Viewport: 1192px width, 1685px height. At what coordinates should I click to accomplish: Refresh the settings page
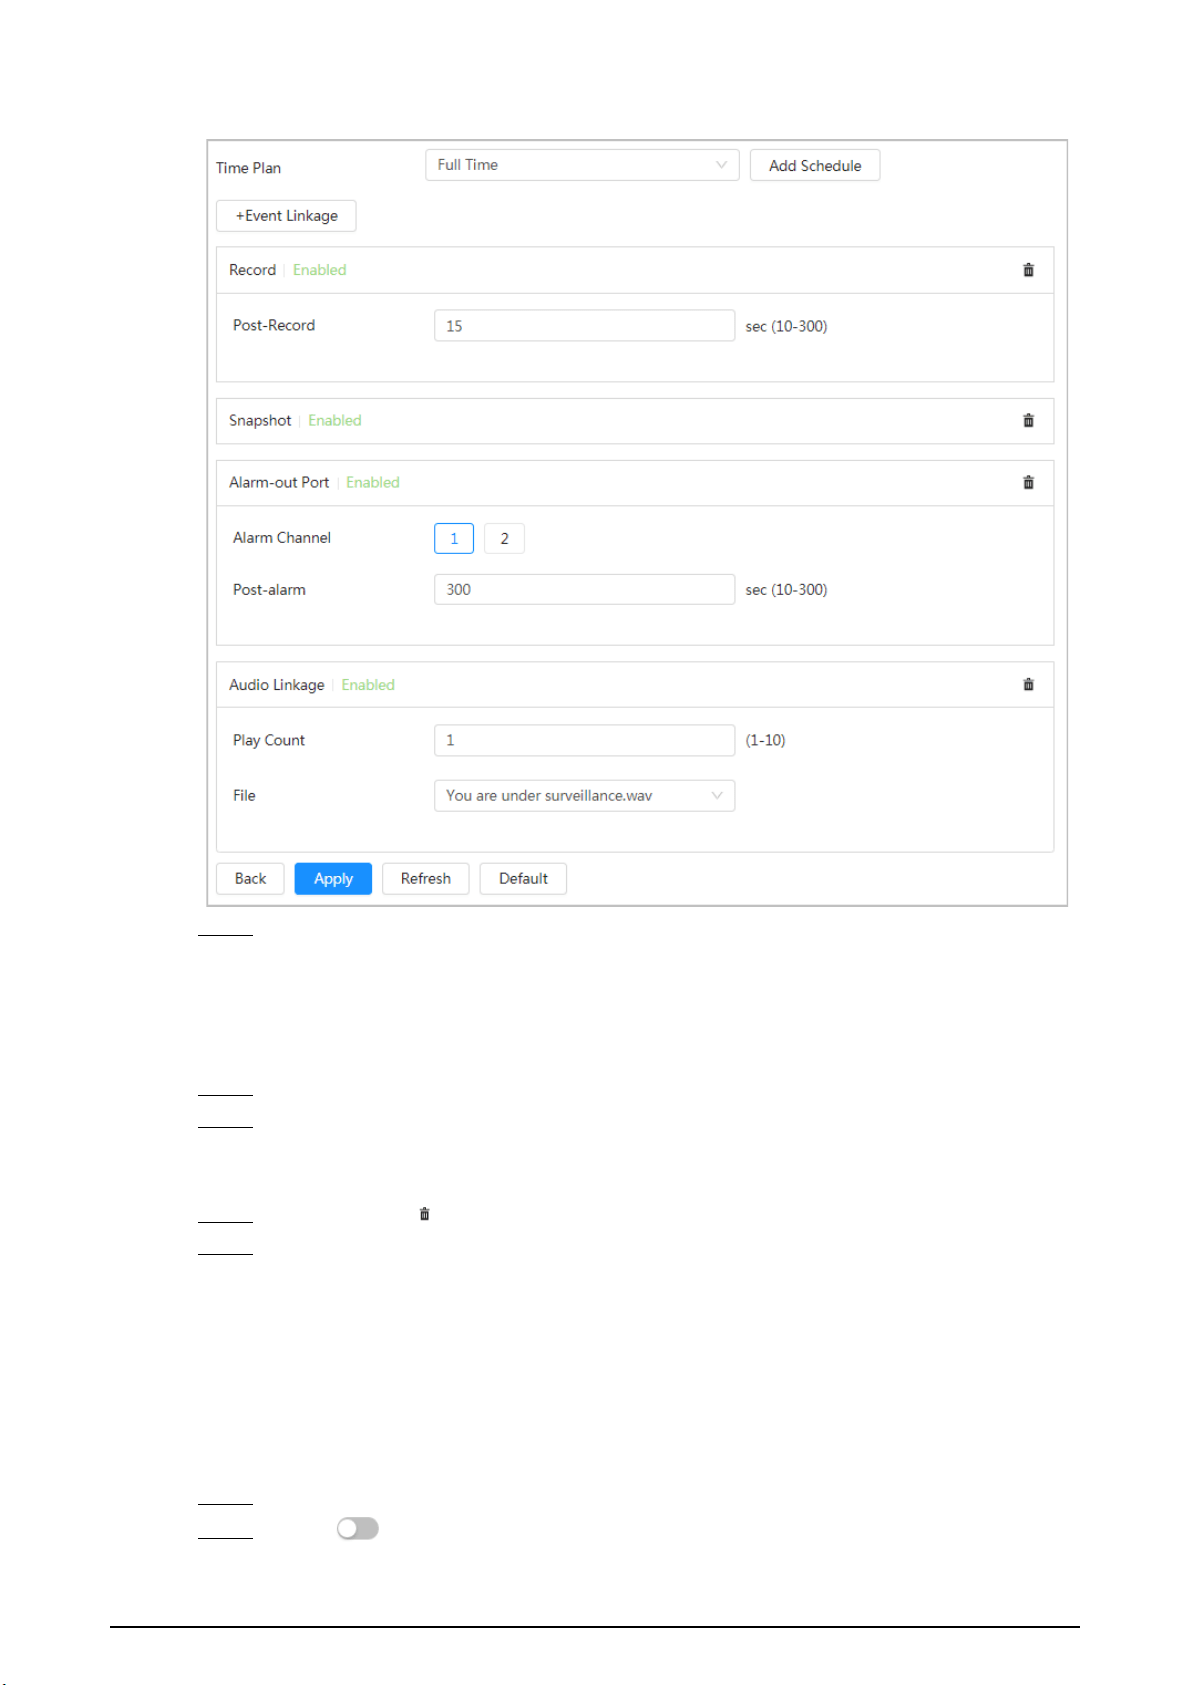(426, 879)
